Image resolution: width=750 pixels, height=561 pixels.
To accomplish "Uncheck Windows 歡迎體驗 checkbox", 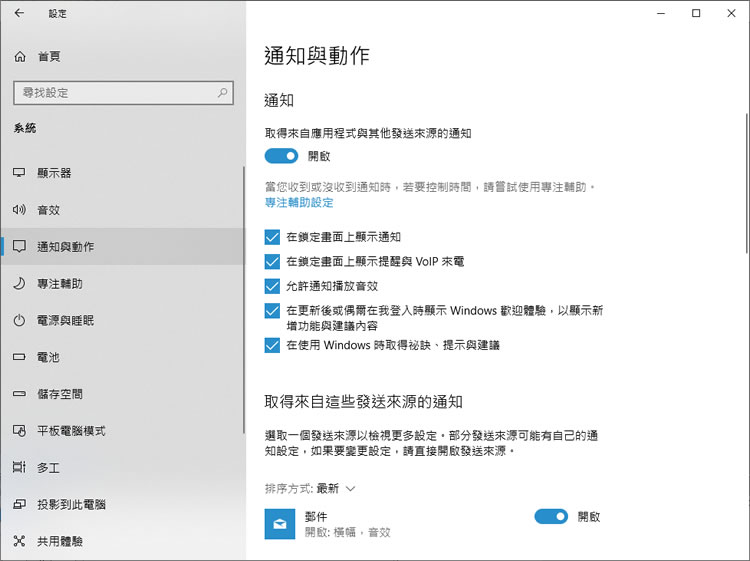I will coord(272,311).
